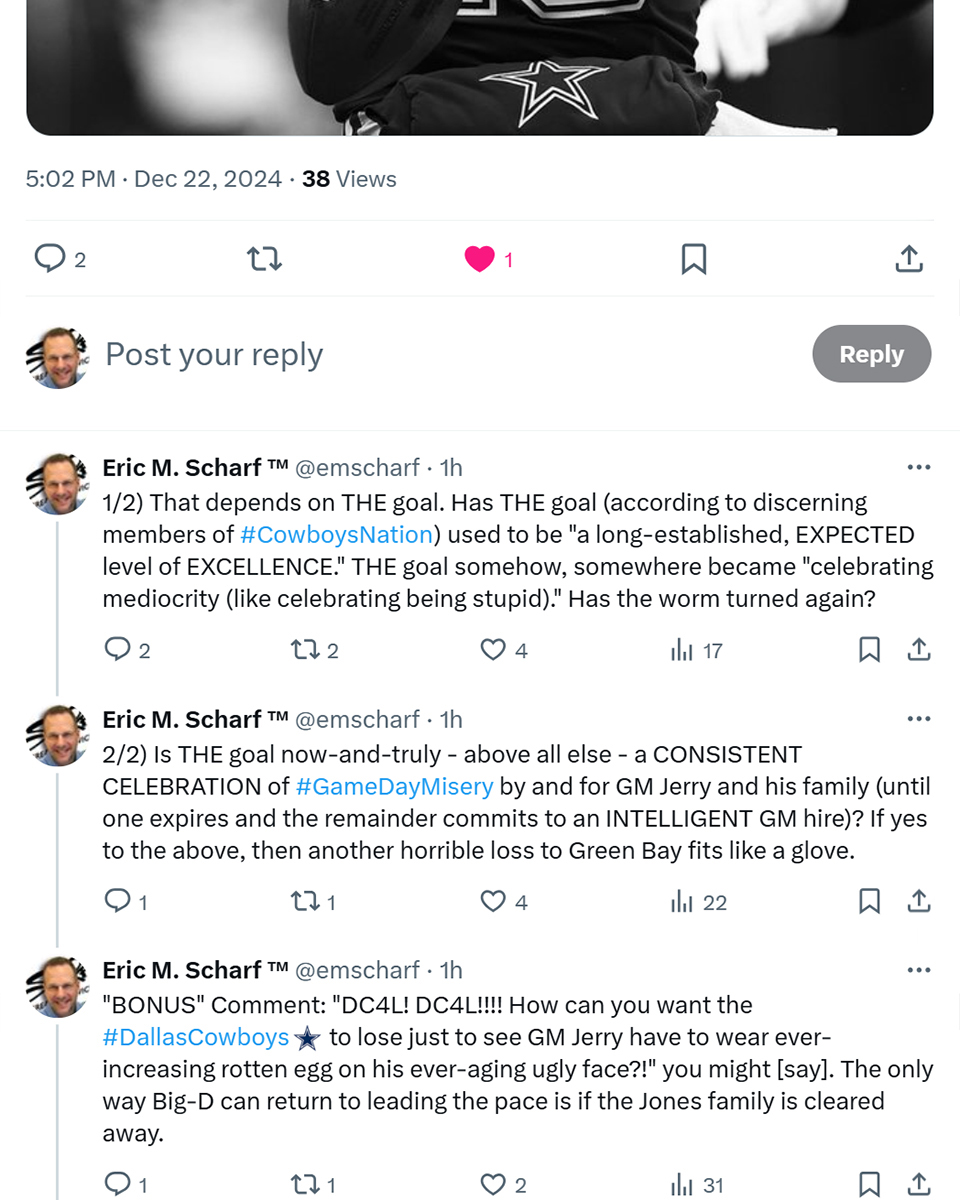Follow the #DallasCowboys hashtag link
The width and height of the screenshot is (960, 1200).
196,1037
